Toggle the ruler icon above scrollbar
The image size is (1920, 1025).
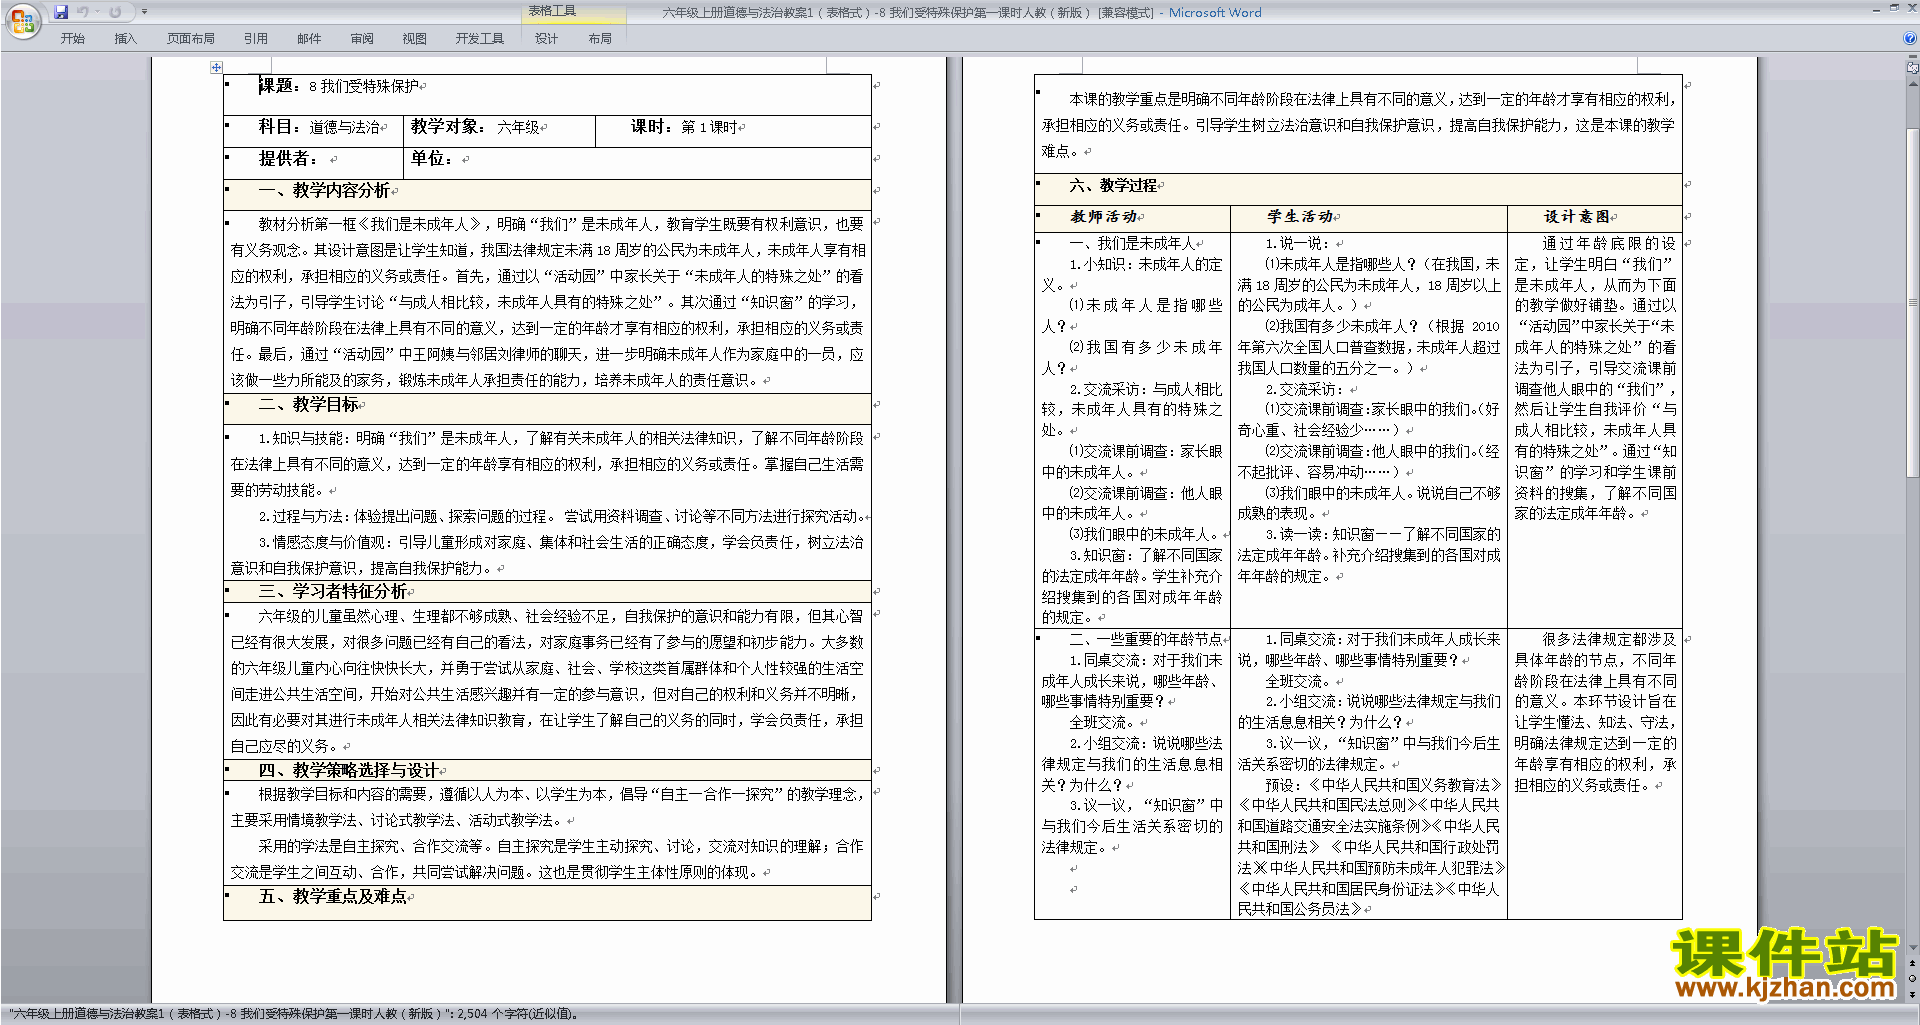1912,69
